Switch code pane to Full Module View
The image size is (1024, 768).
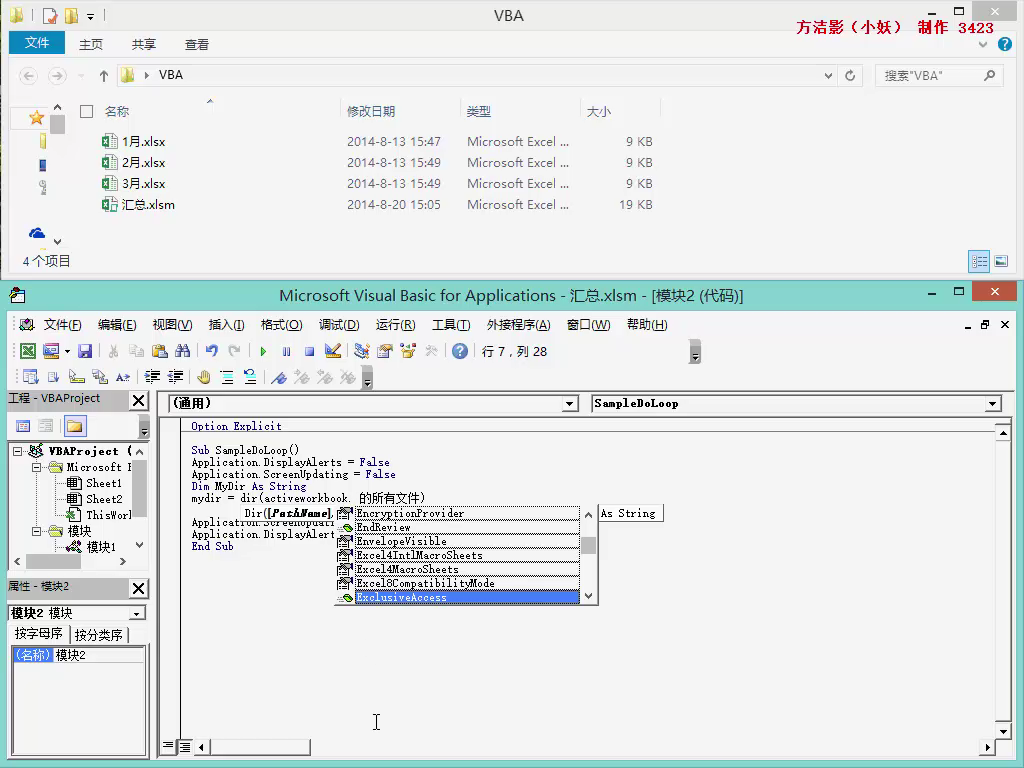point(185,746)
